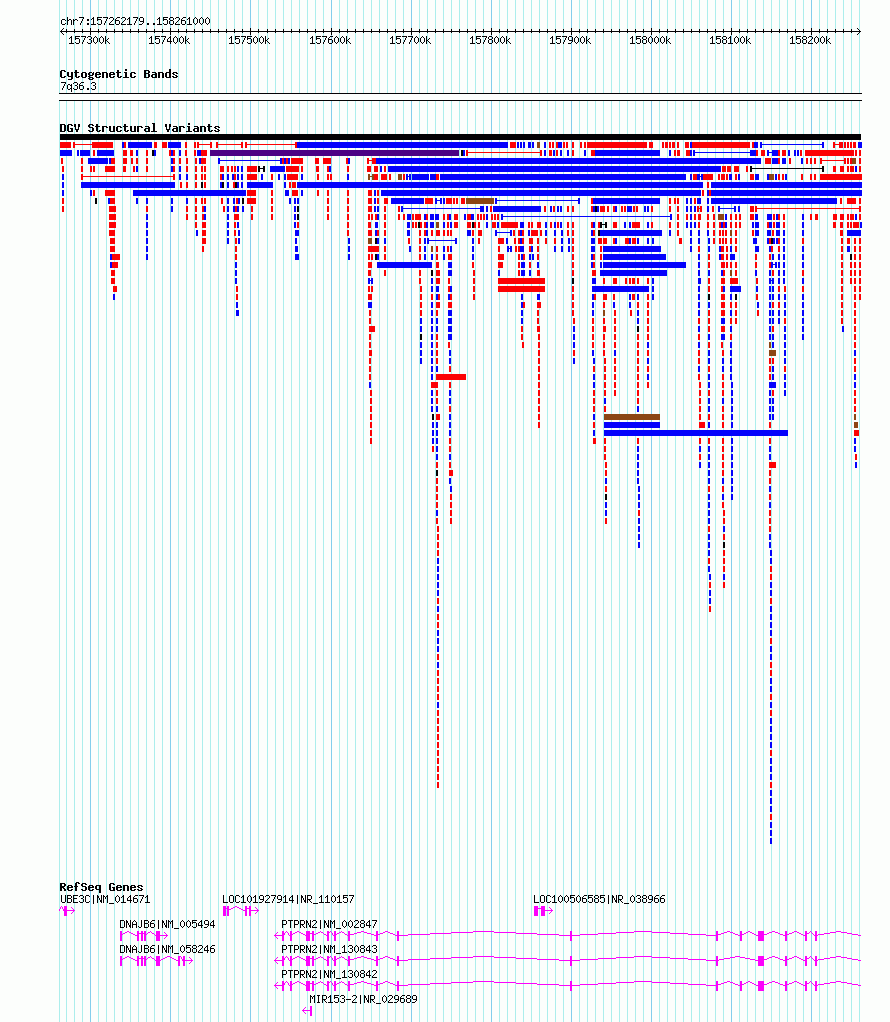Select the long purple structural variant bar
The height and width of the screenshot is (1022, 890).
click(x=334, y=153)
